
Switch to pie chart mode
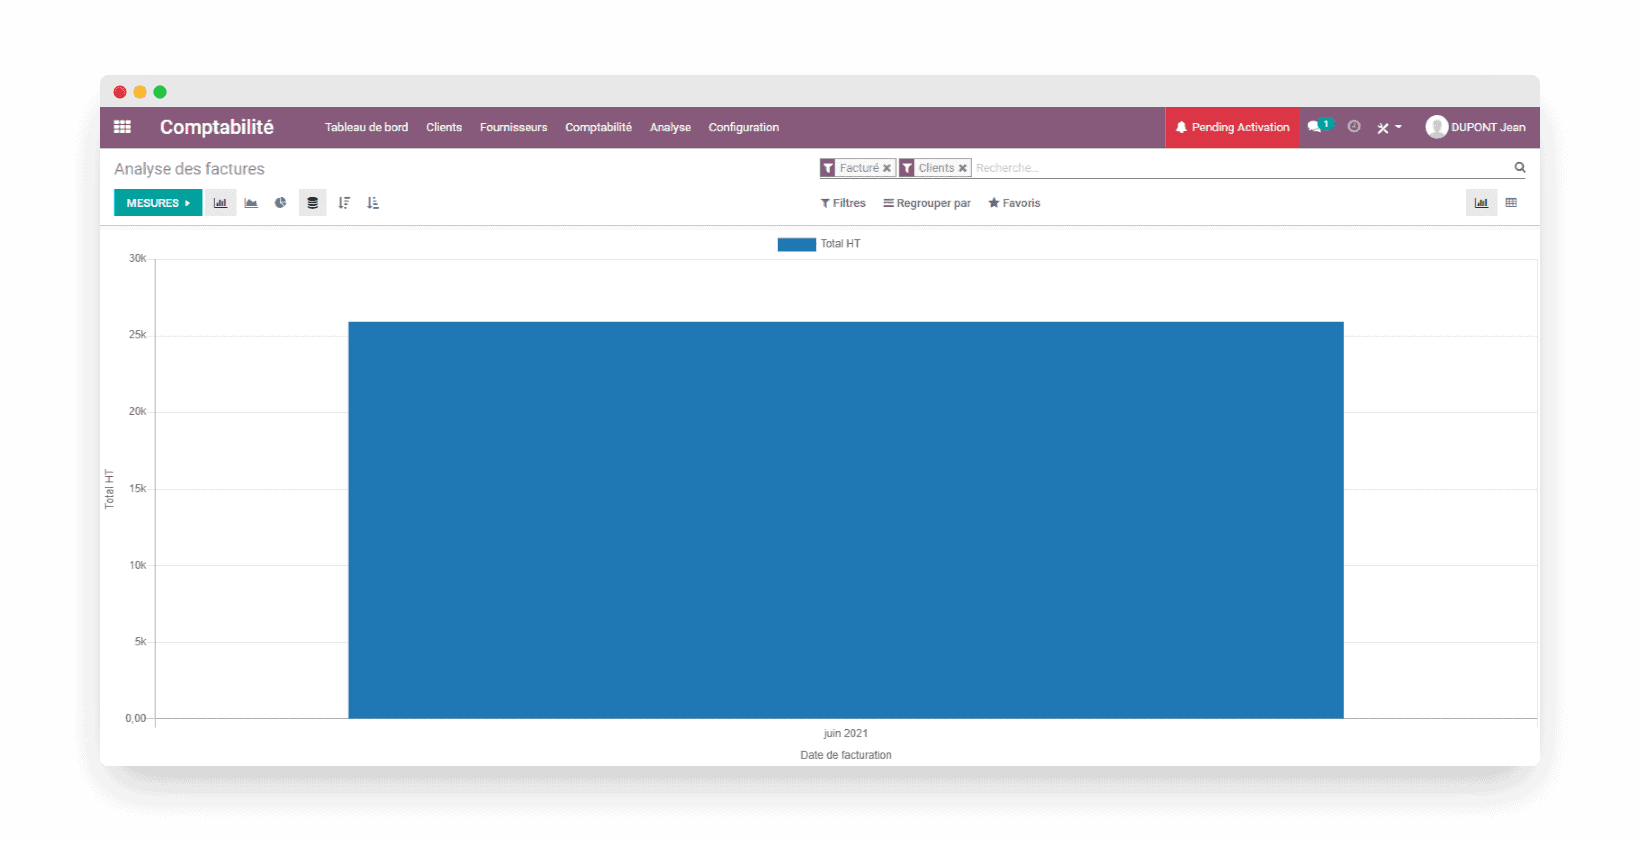[281, 203]
